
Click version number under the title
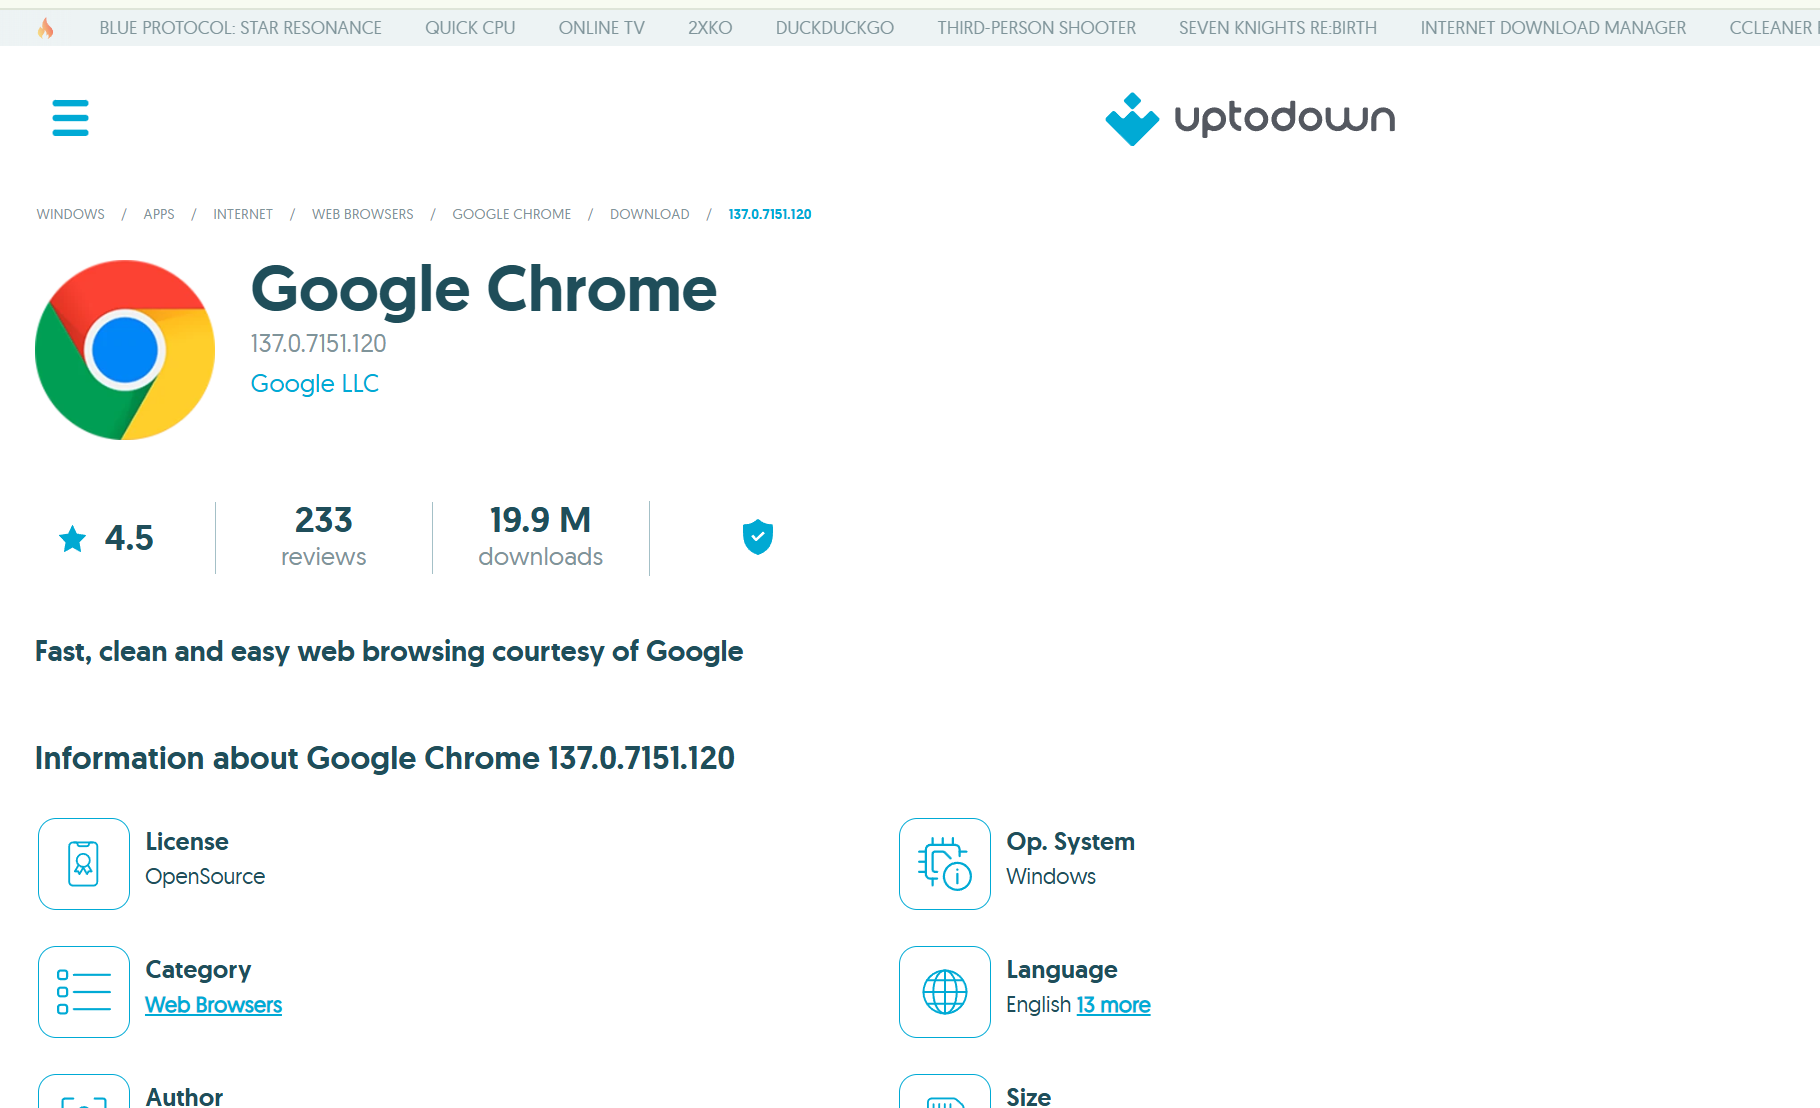point(318,344)
